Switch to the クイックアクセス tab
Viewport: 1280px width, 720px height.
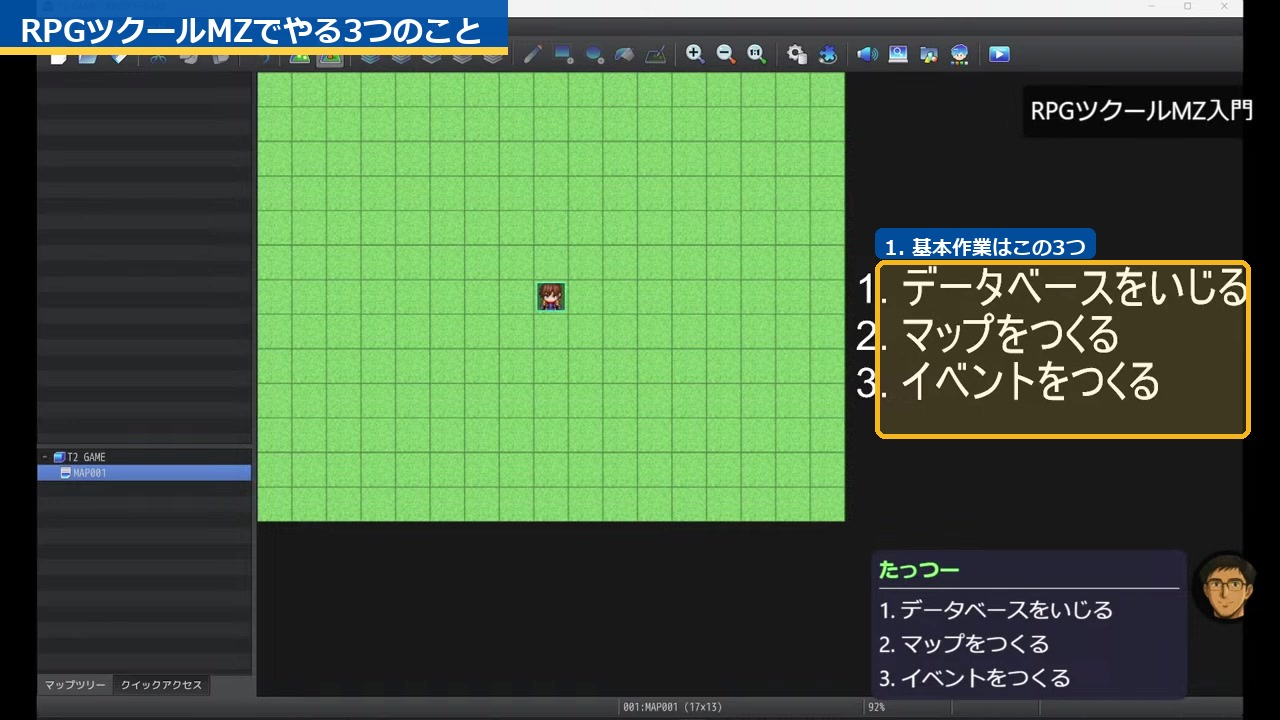tap(161, 685)
